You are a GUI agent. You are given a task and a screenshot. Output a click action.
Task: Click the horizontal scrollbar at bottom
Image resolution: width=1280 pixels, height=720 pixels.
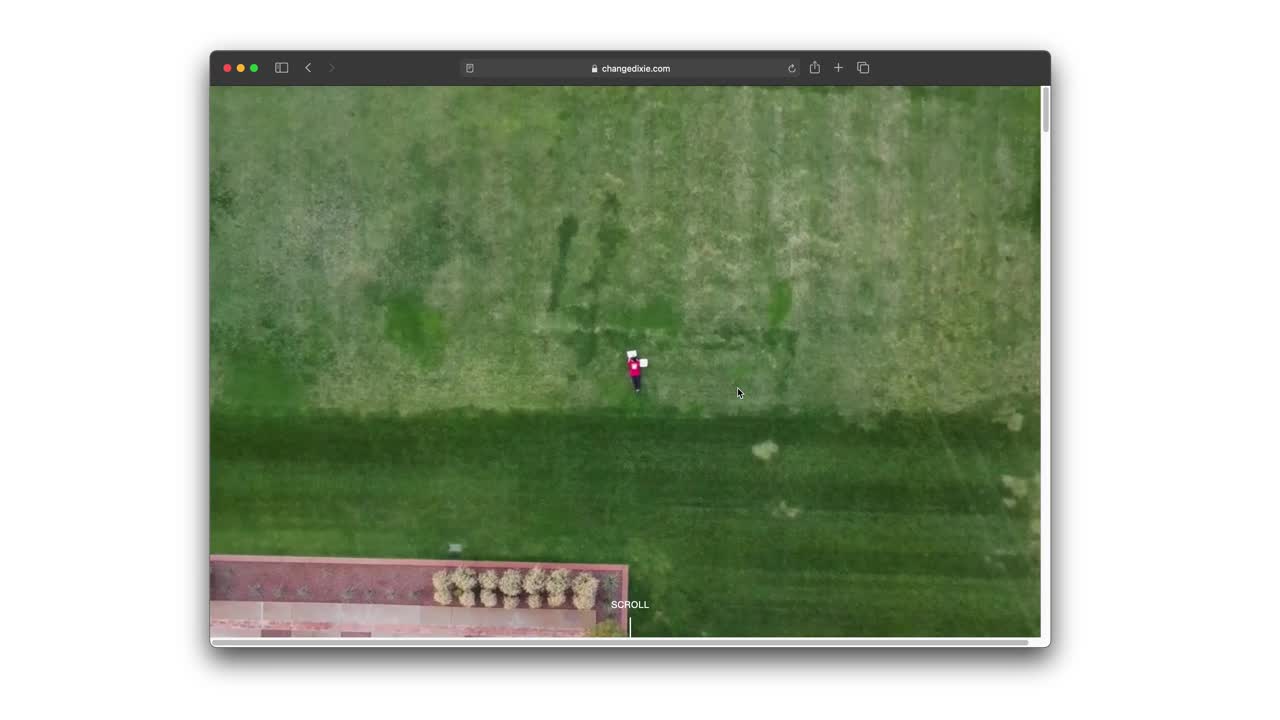[620, 642]
